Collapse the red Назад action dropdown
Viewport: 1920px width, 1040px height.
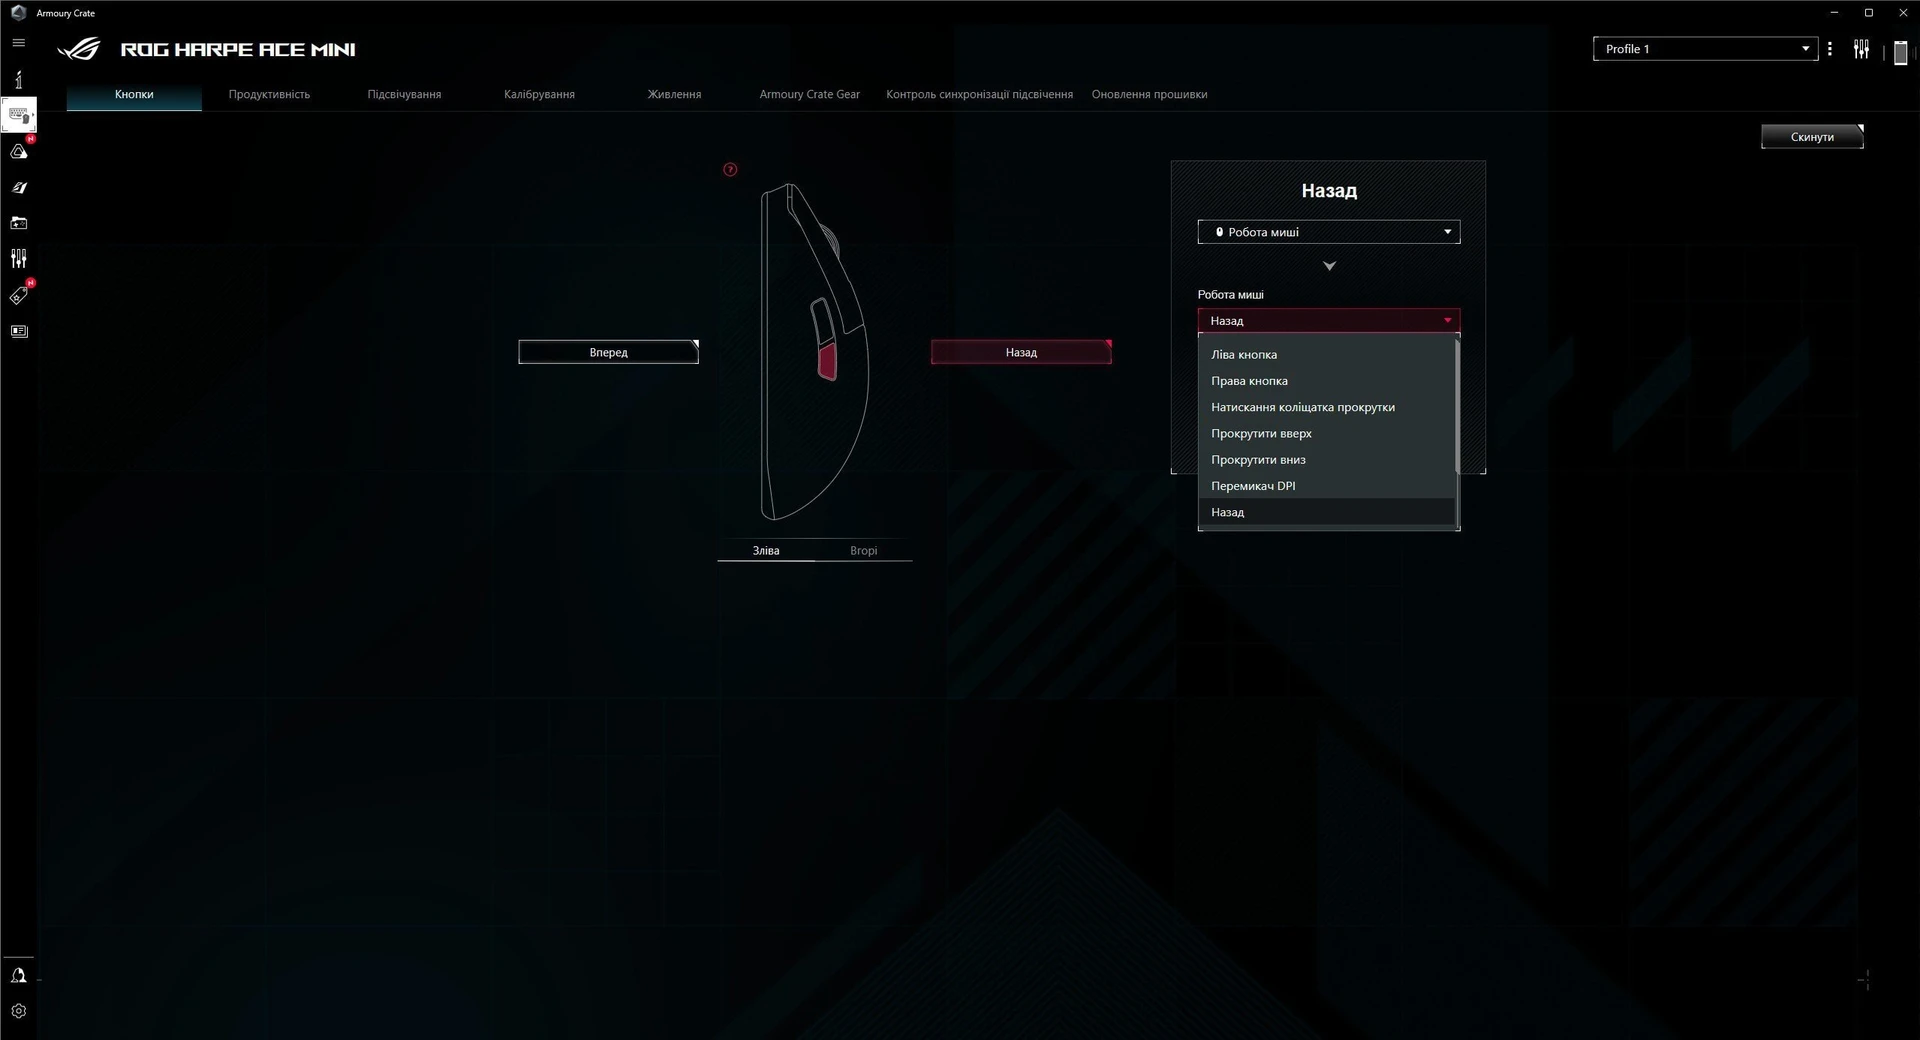pos(1328,320)
